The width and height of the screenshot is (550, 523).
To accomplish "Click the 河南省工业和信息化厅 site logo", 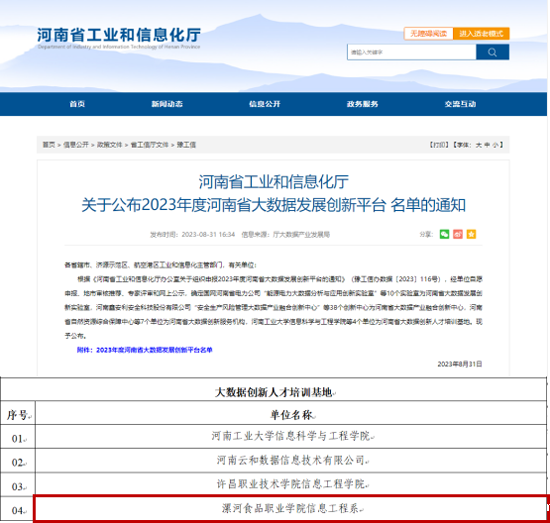I will [119, 38].
